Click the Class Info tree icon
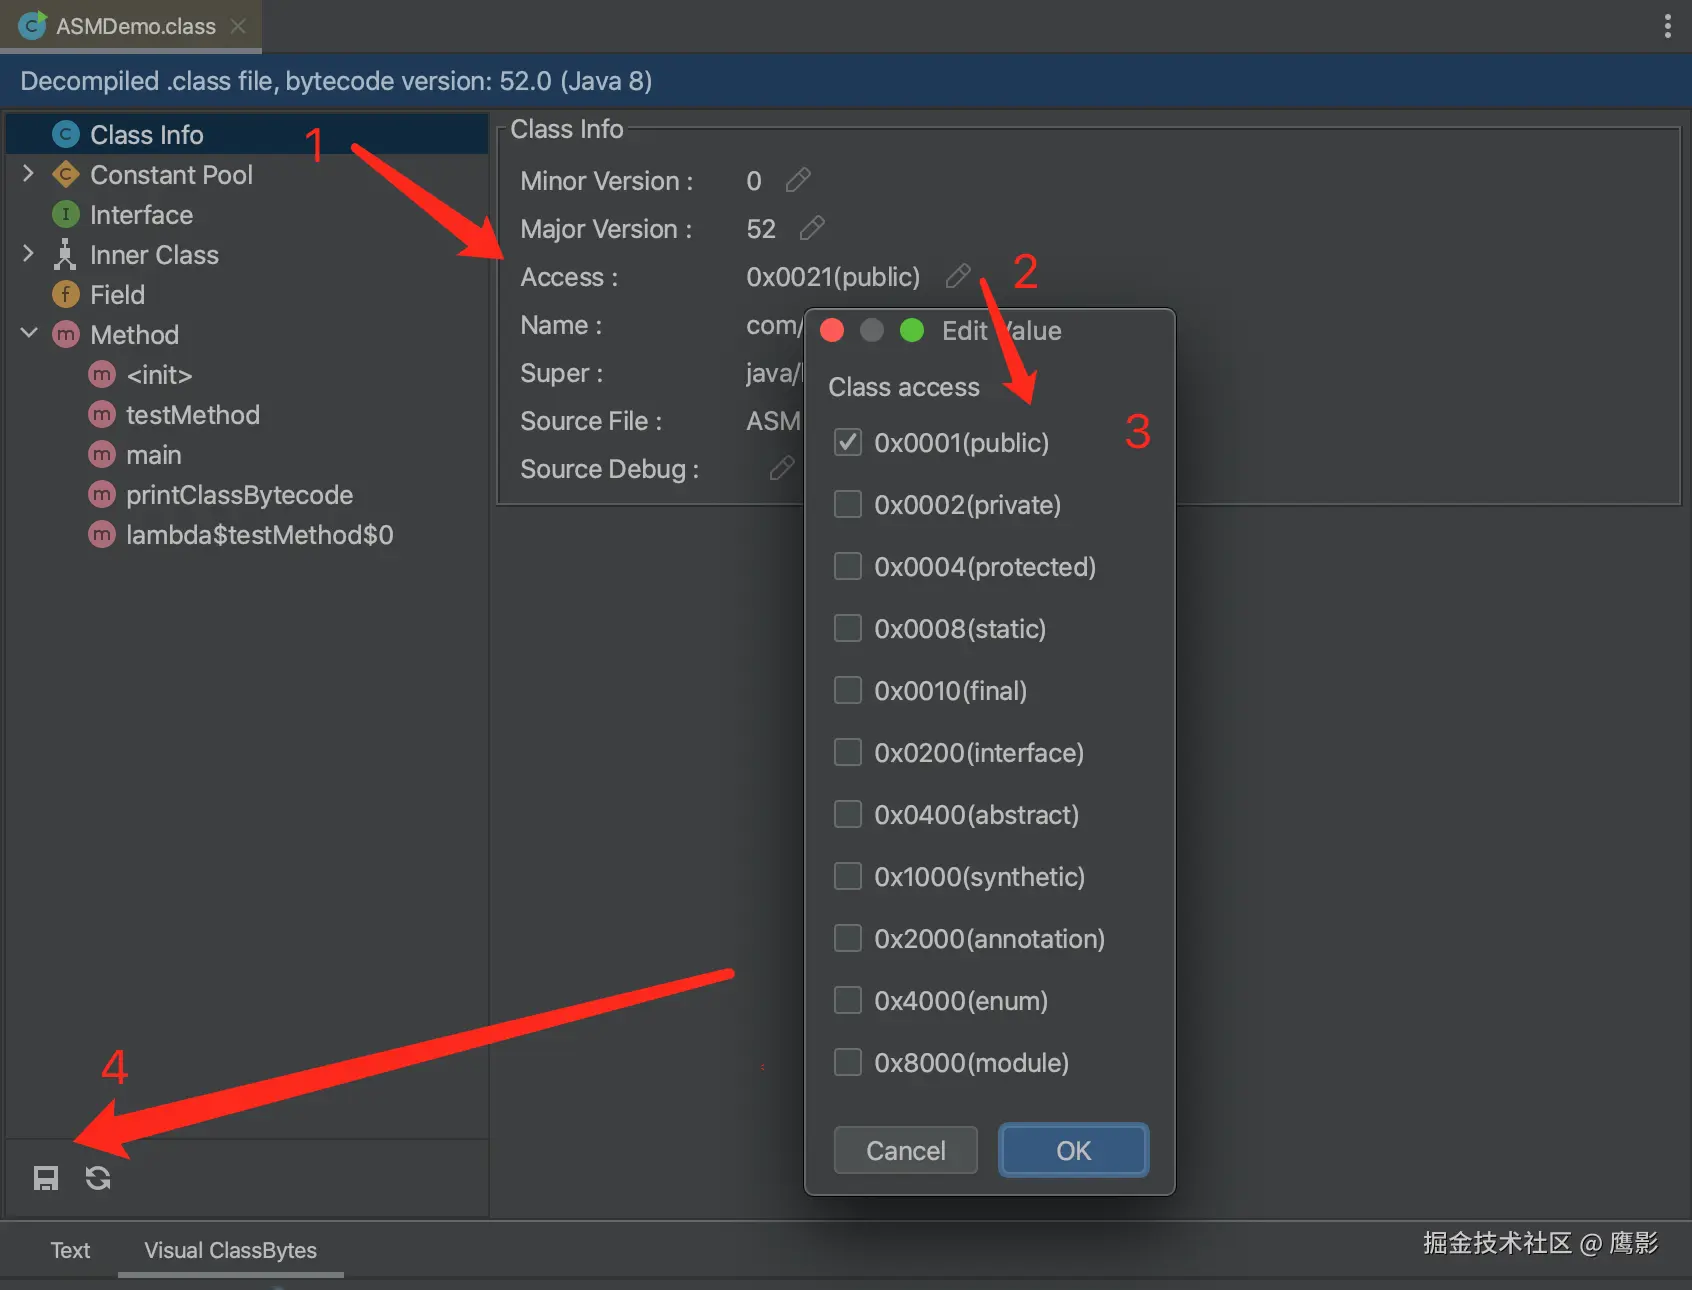The width and height of the screenshot is (1692, 1290). [66, 134]
